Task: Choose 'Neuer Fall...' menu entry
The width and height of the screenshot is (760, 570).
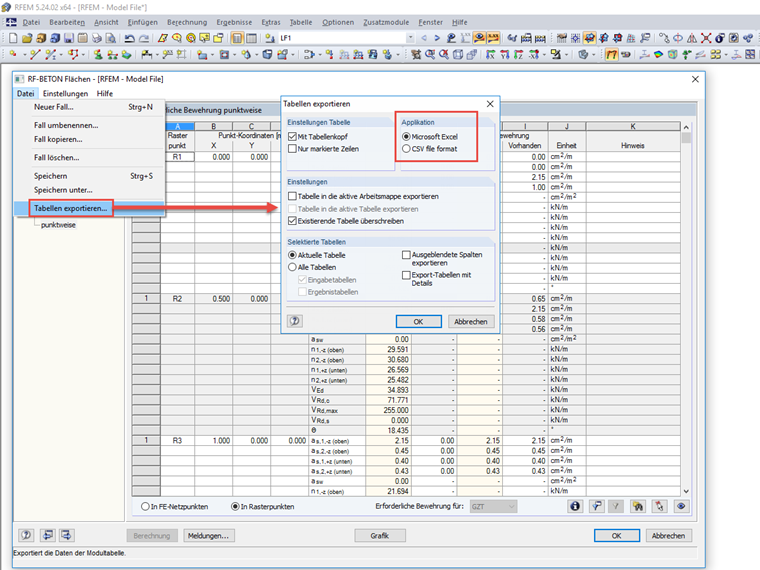Action: click(x=54, y=107)
